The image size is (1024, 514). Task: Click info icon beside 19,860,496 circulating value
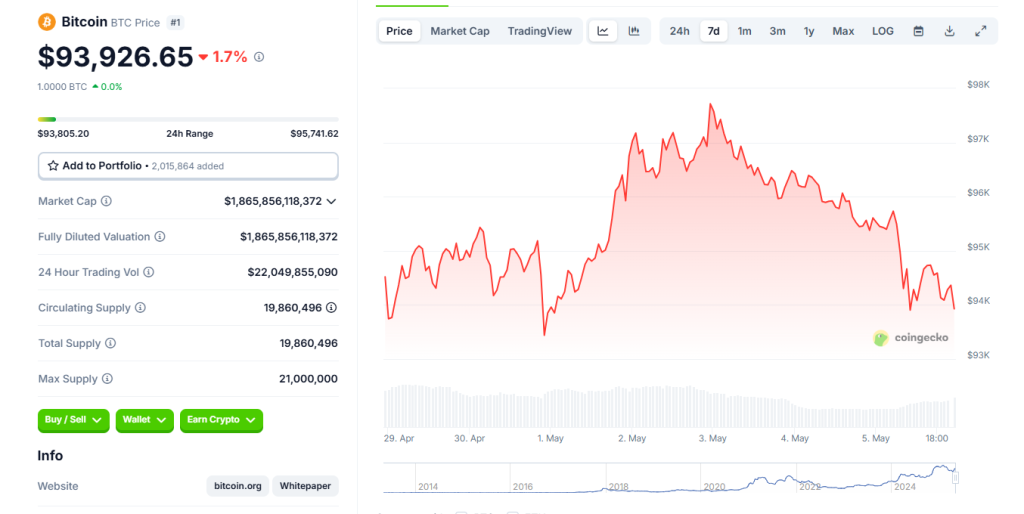(x=332, y=308)
